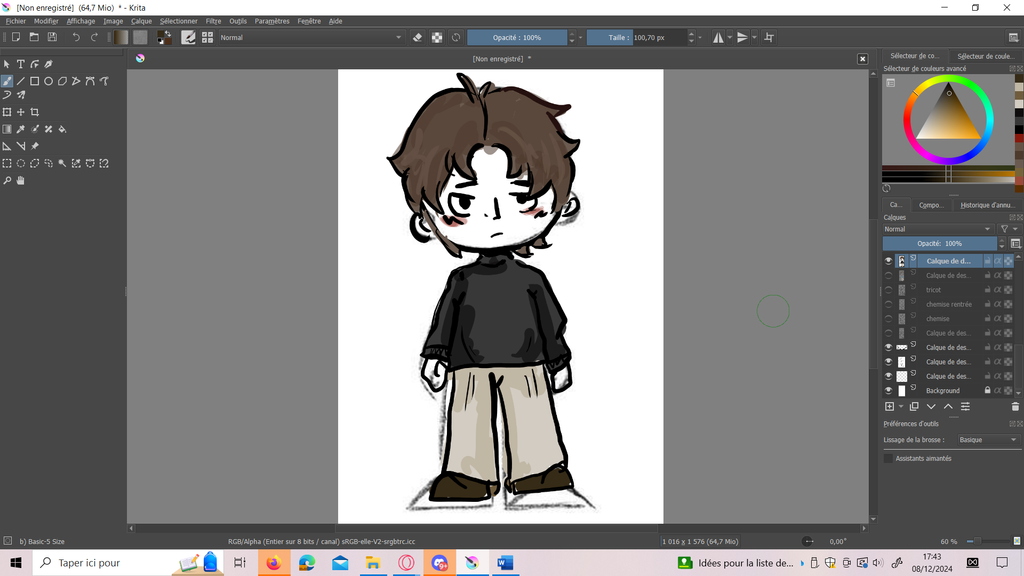
Task: Delete the layer with the trash icon
Action: point(1015,407)
